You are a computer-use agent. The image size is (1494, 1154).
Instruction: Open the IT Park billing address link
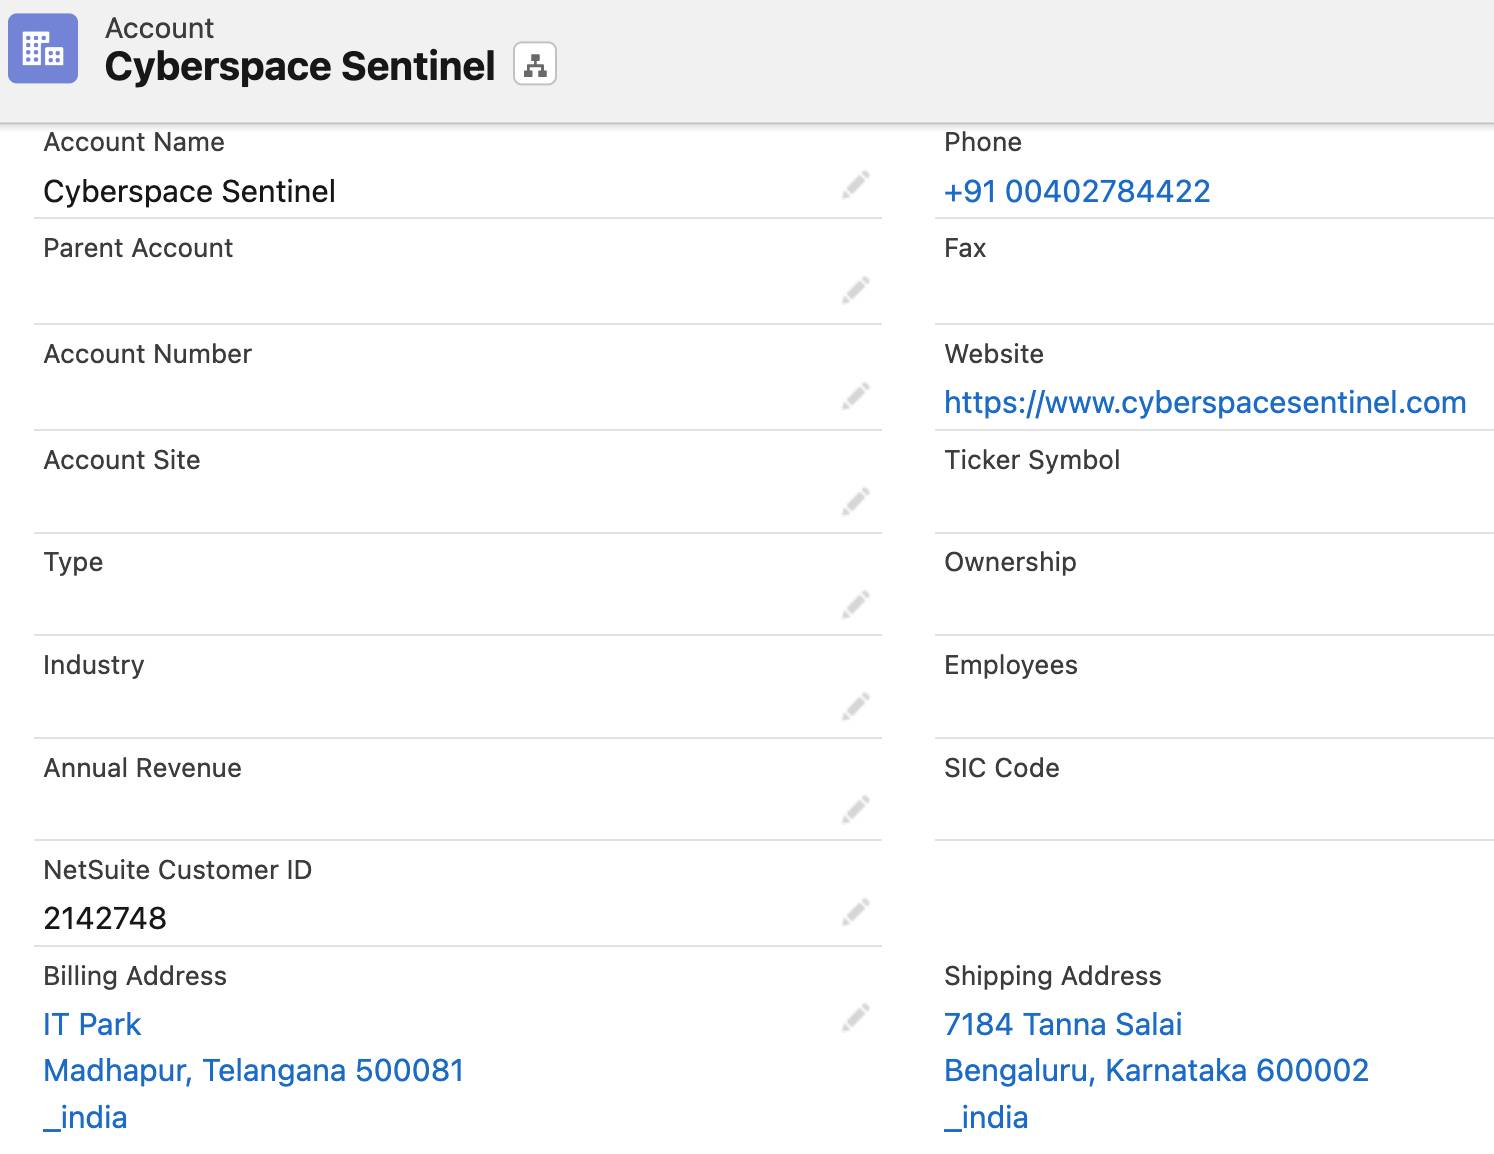[92, 1024]
